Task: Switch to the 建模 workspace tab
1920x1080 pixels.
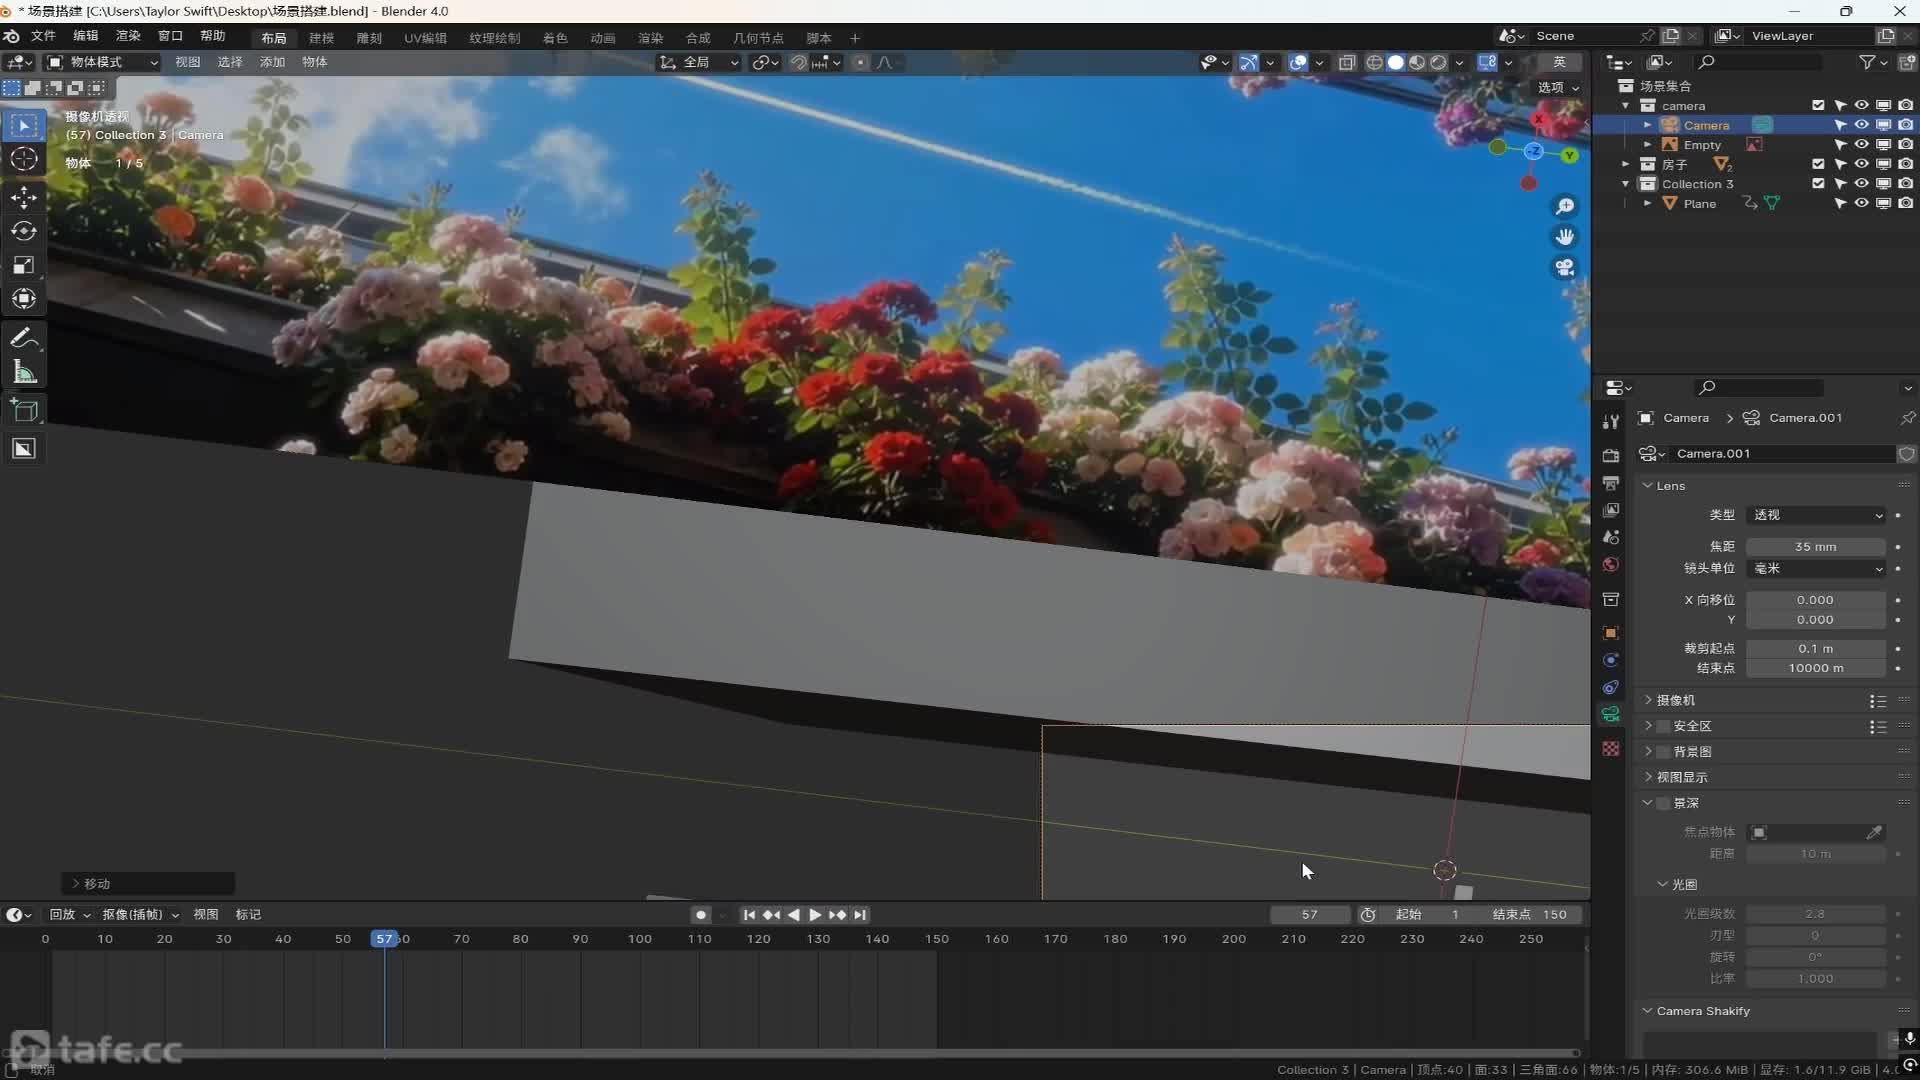Action: click(321, 38)
